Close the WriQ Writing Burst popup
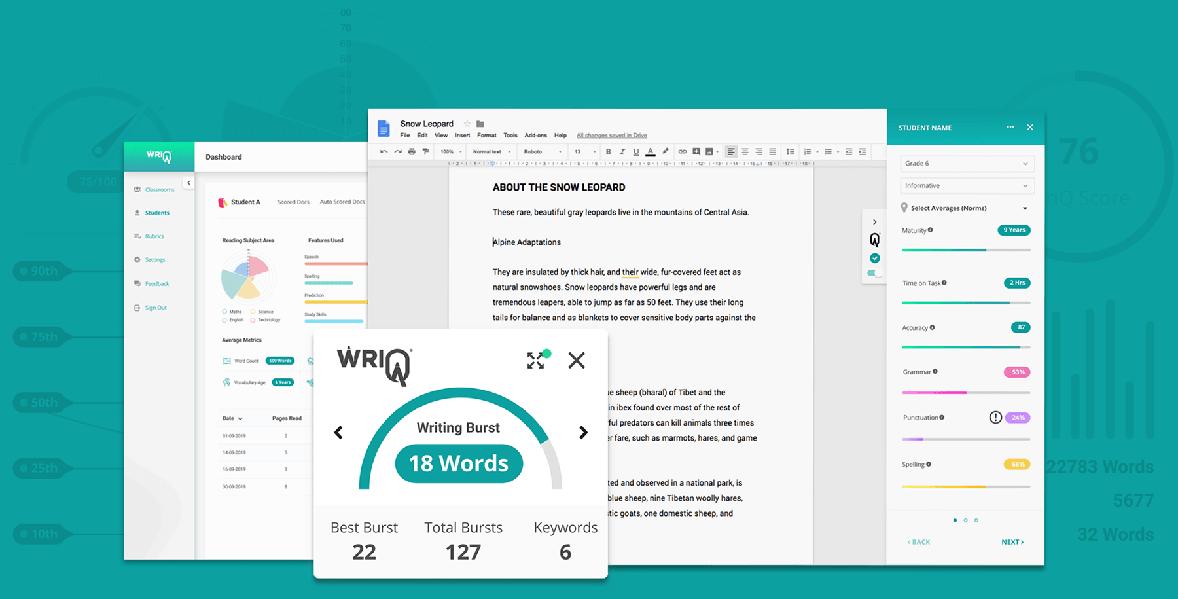This screenshot has width=1178, height=599. pyautogui.click(x=576, y=360)
